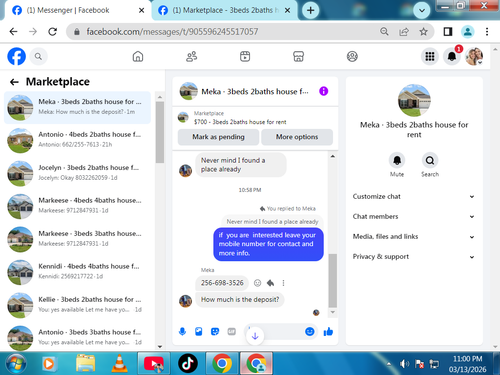Click the conversation list scrollbar
Image resolution: width=500 pixels, height=375 pixels.
(x=160, y=132)
